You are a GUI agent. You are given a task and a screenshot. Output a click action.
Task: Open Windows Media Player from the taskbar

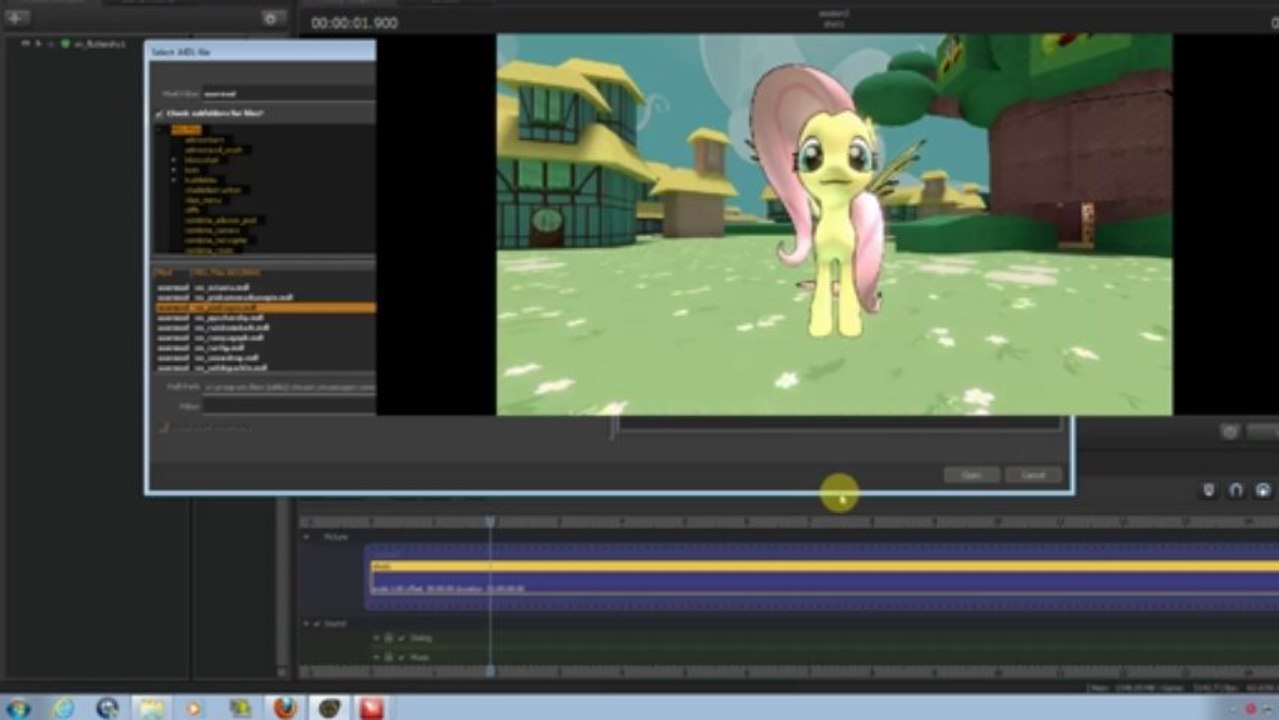pyautogui.click(x=194, y=708)
